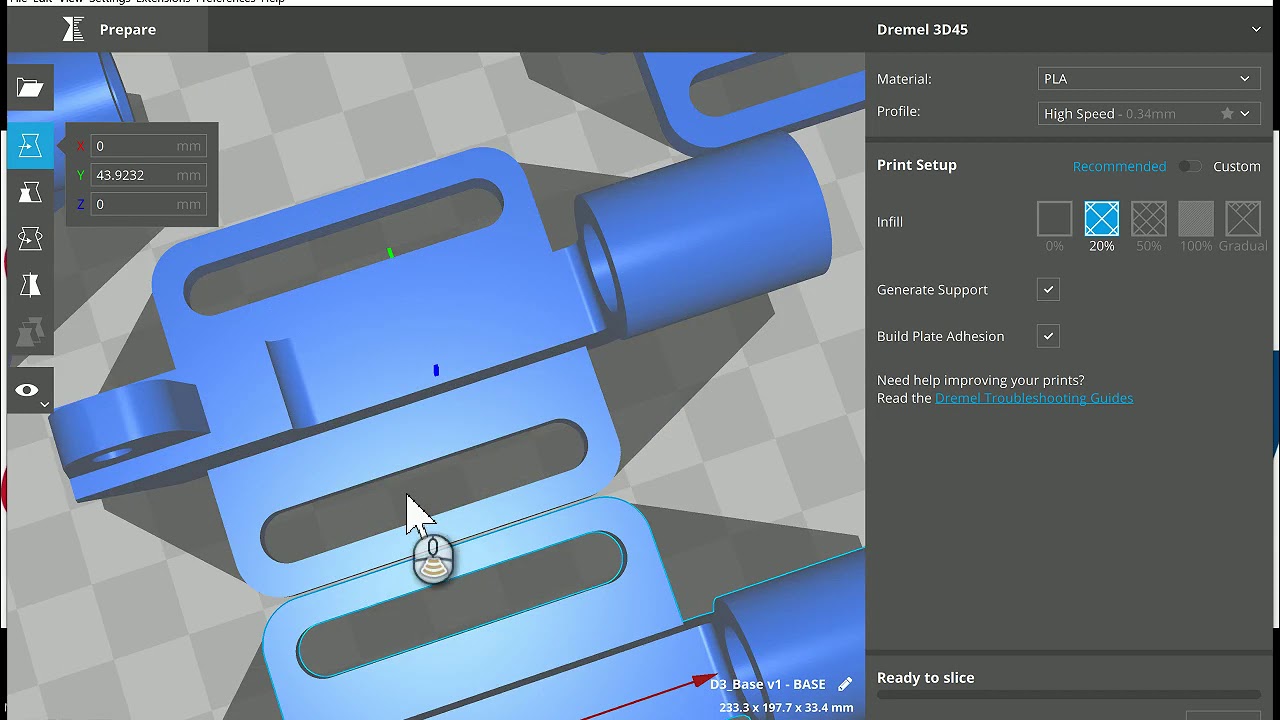Click the Y position field showing 43.9232

(x=149, y=175)
